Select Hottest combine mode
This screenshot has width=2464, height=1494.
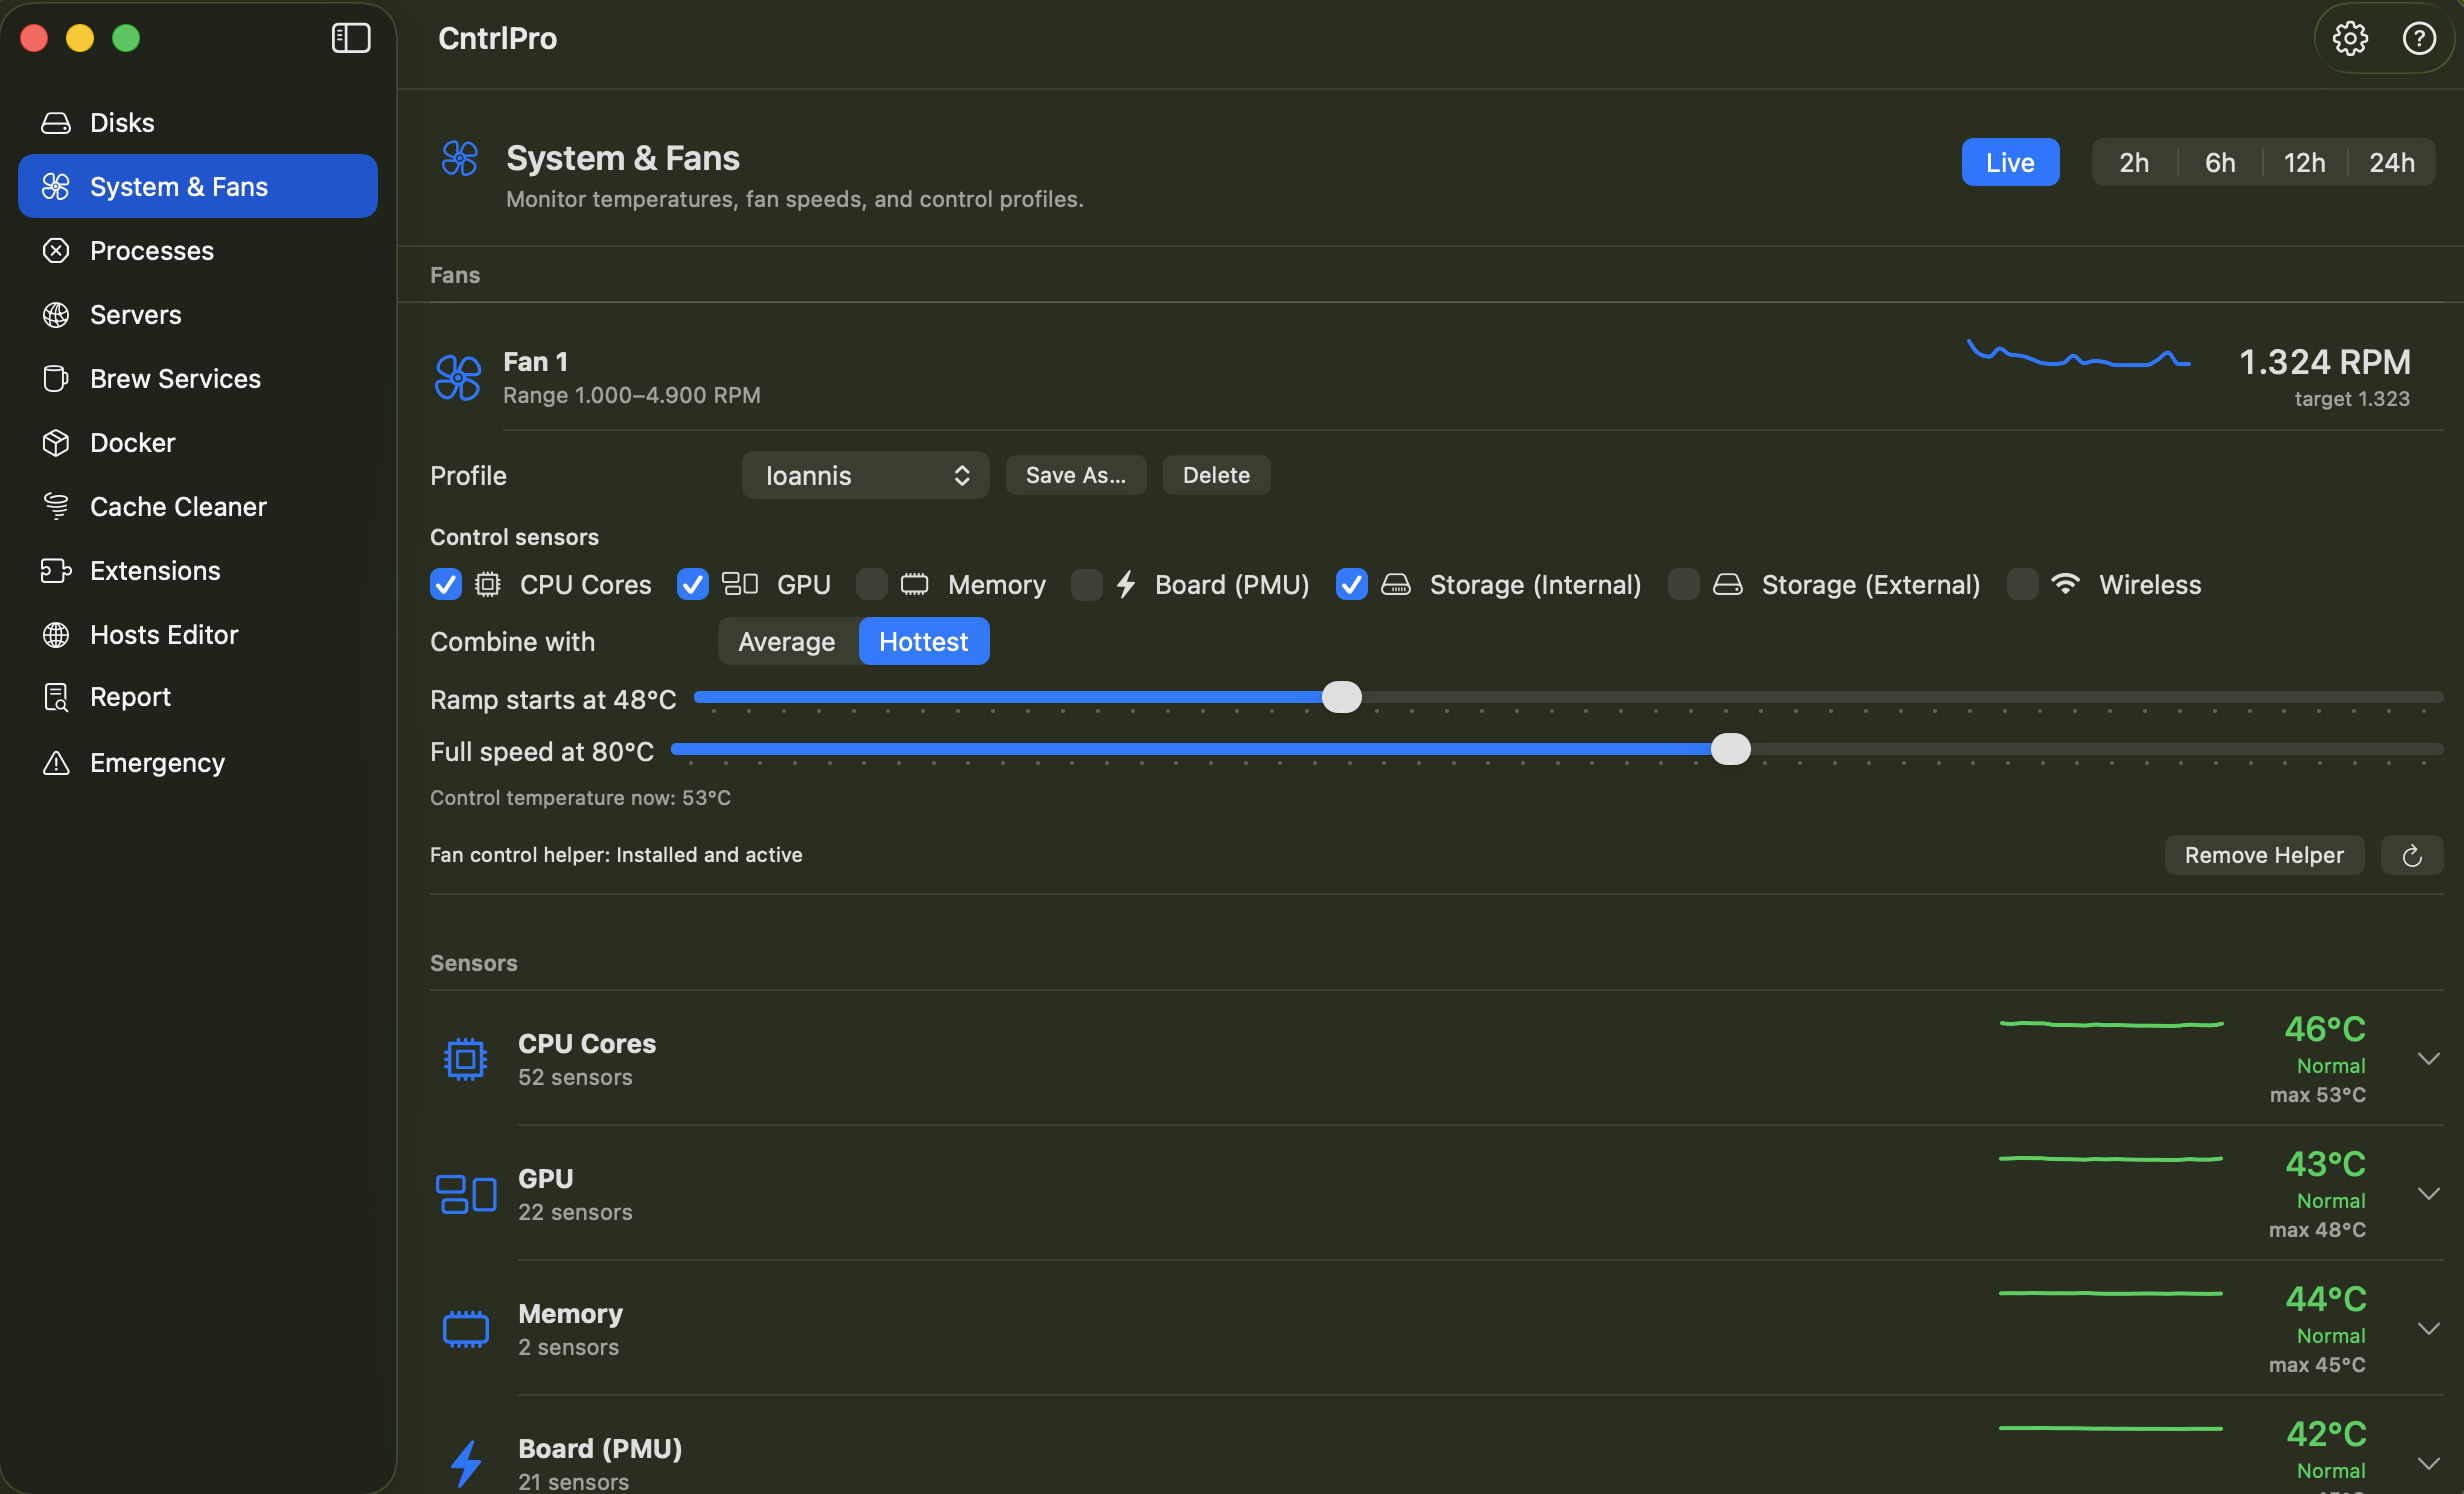tap(924, 641)
